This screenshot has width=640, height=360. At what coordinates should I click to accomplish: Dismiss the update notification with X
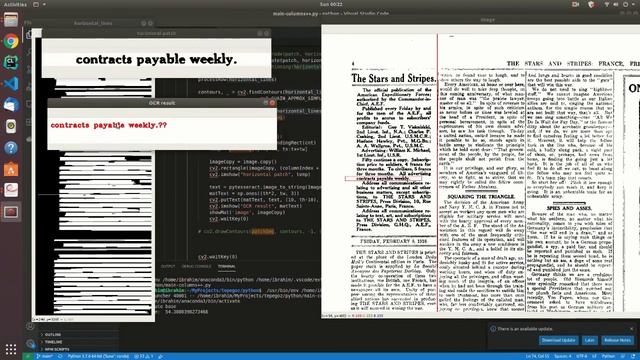632,329
